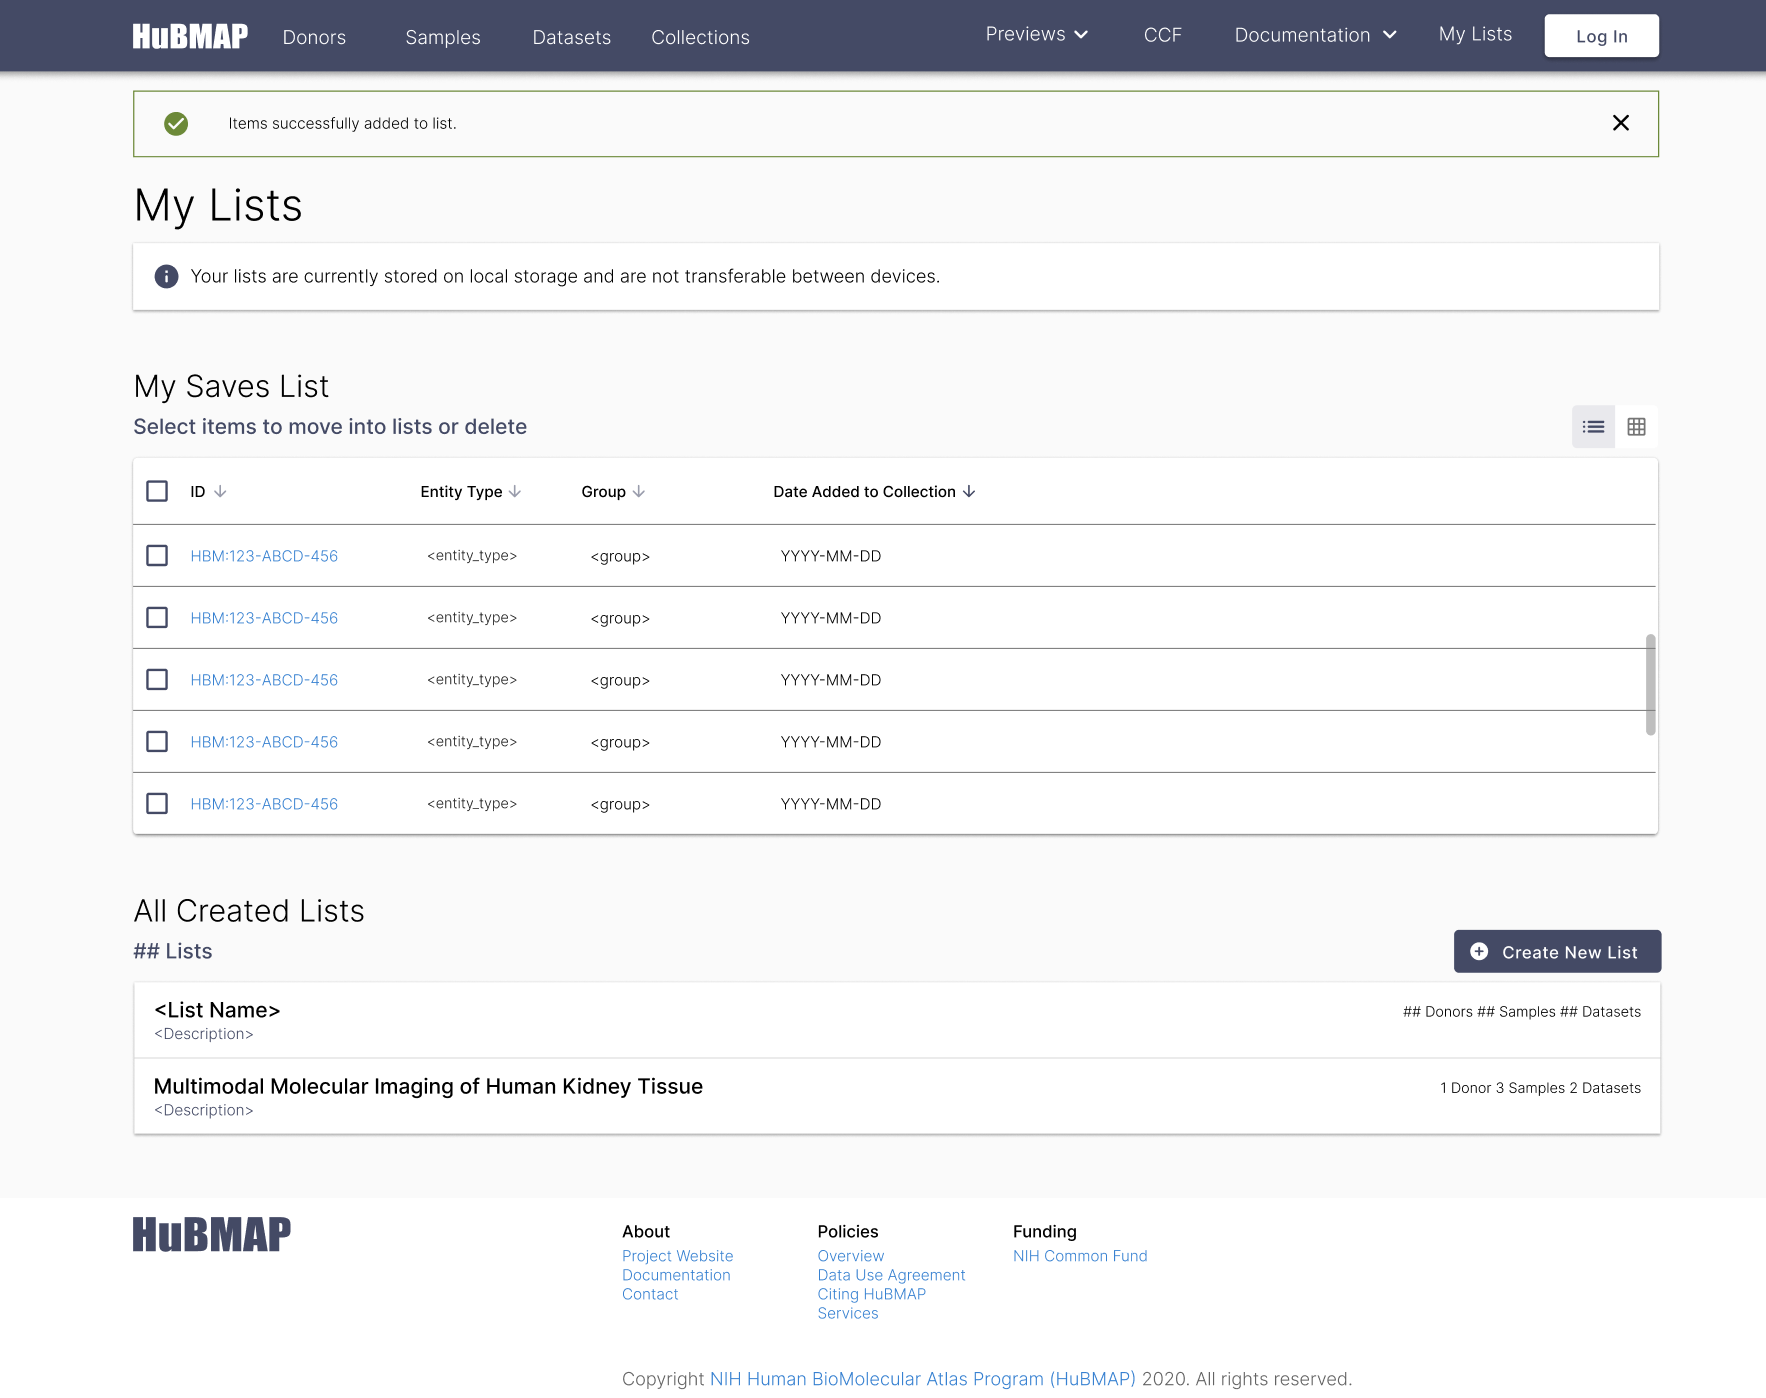Check the first row's checkbox
1766x1398 pixels.
tap(157, 555)
